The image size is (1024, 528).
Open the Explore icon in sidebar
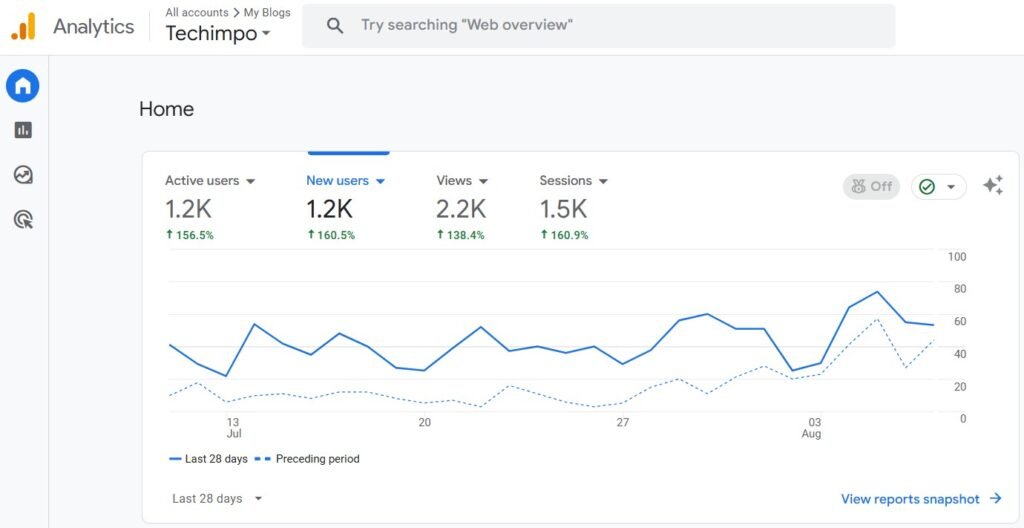point(23,175)
